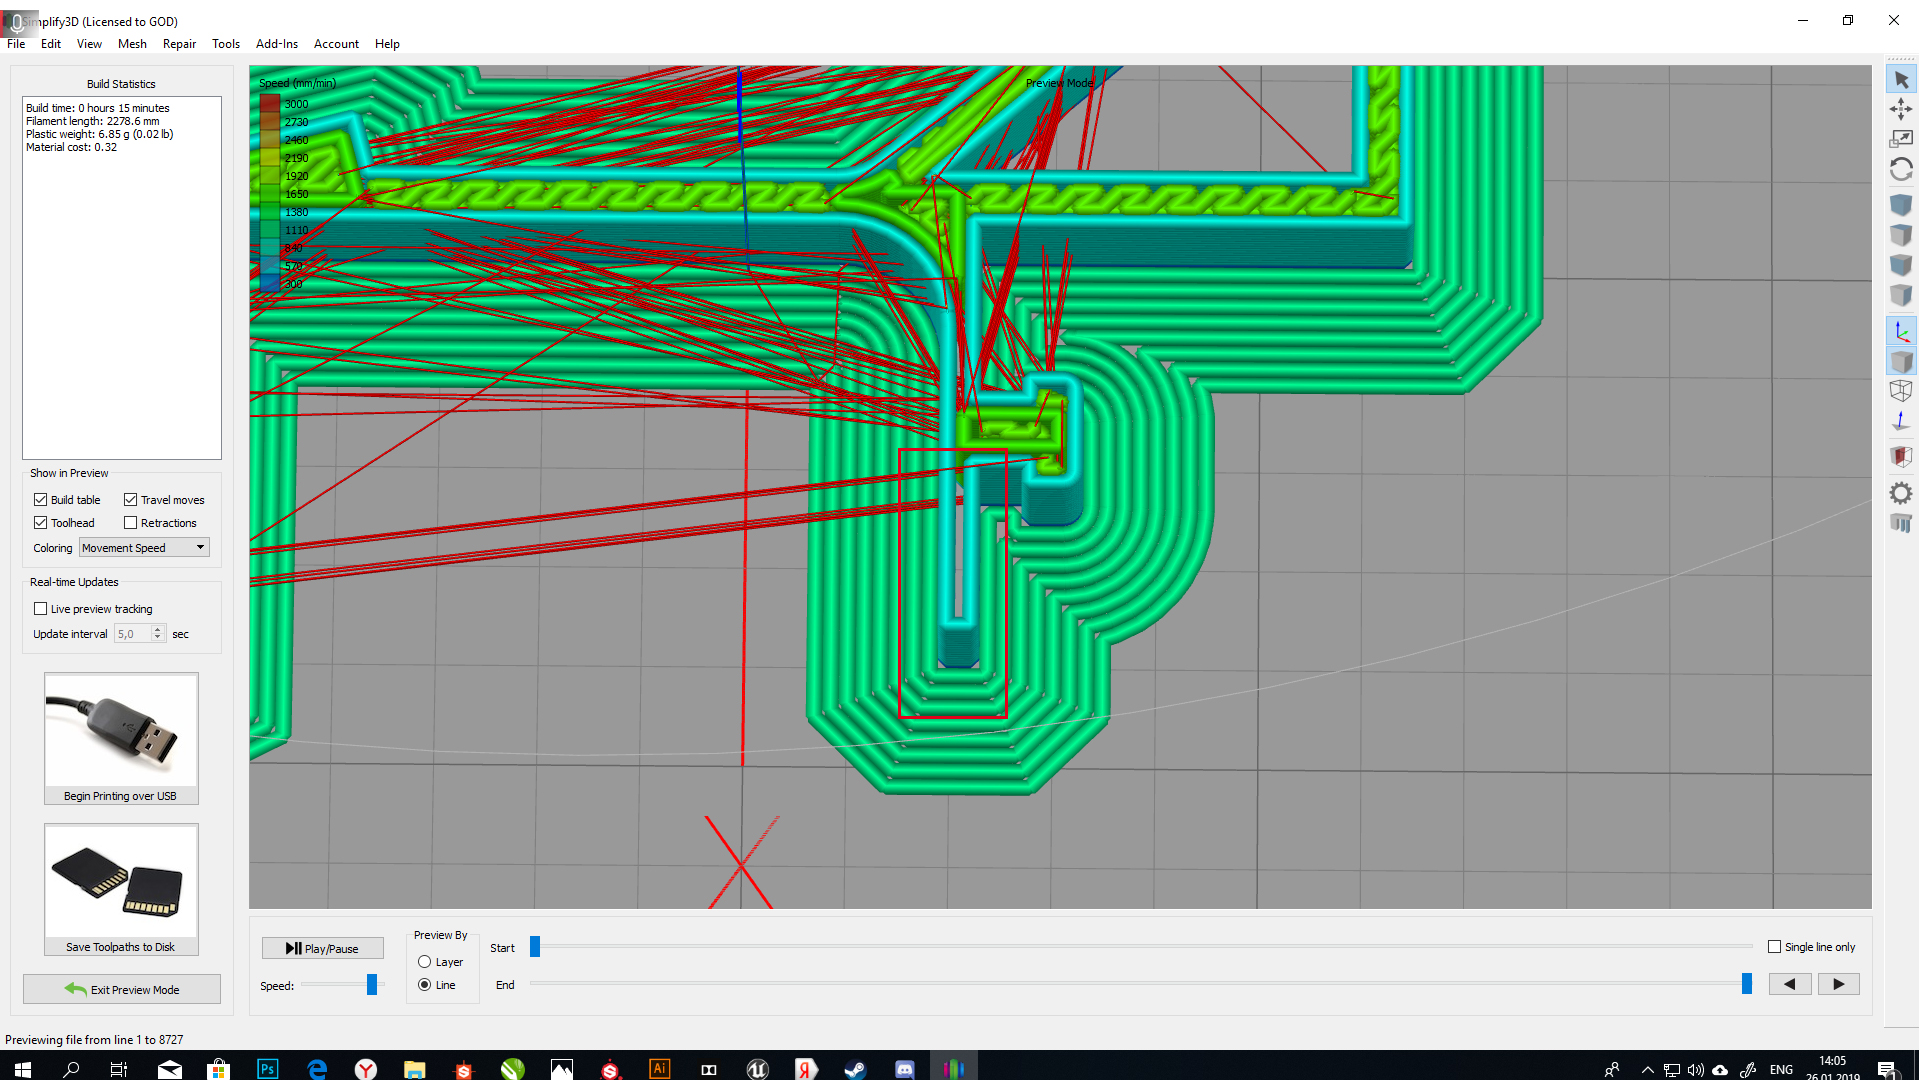The height and width of the screenshot is (1080, 1920).
Task: Select the Layer preview radio button
Action: click(x=425, y=962)
